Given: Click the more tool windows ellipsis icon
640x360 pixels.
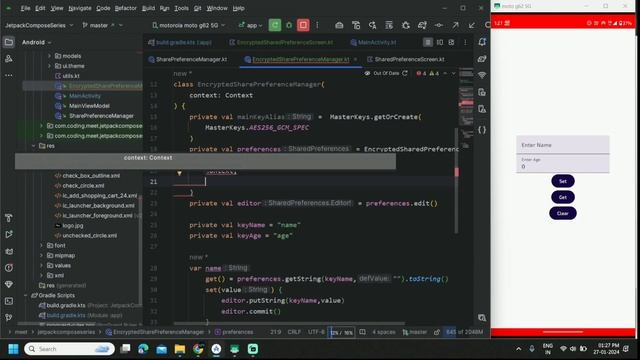Looking at the screenshot, I should click(x=9, y=76).
